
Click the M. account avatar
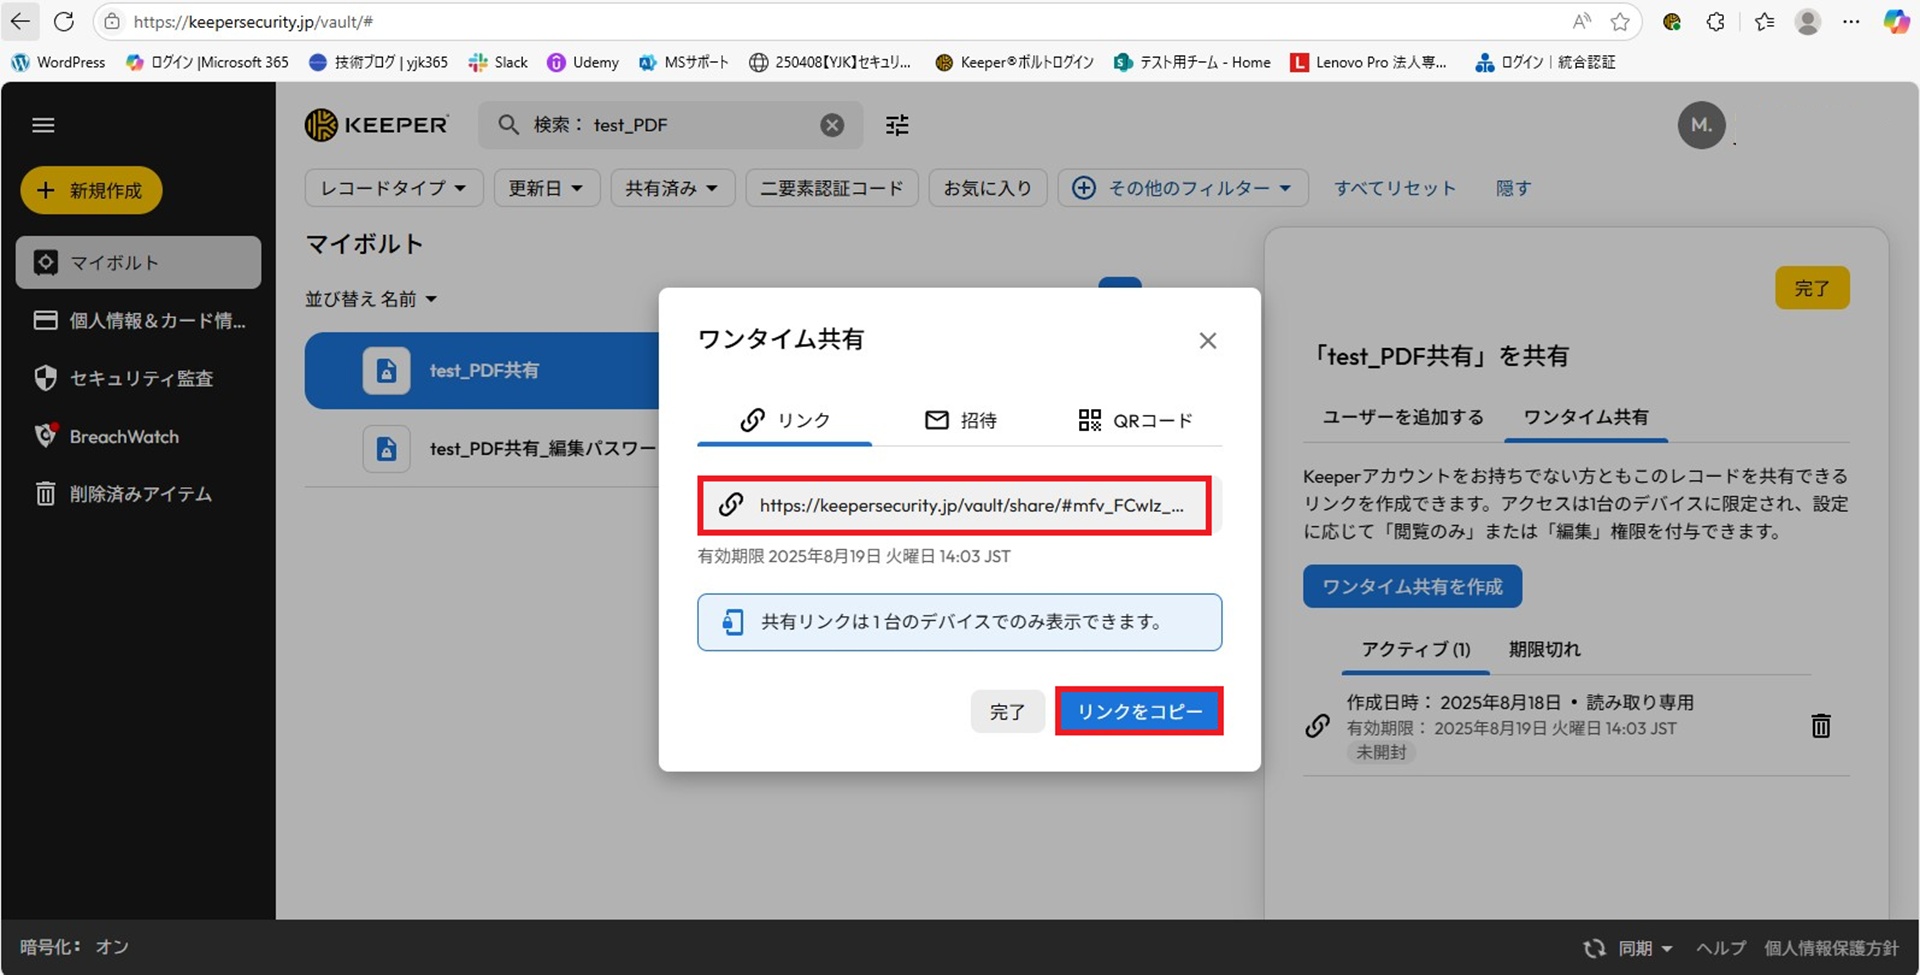(x=1701, y=125)
